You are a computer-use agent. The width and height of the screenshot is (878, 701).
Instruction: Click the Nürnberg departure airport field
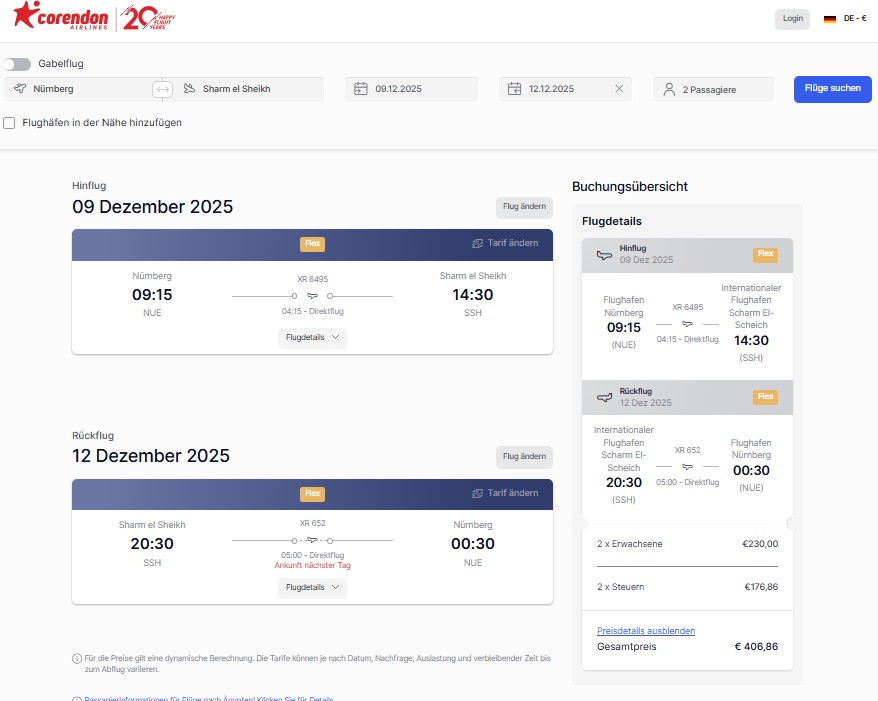tap(80, 89)
